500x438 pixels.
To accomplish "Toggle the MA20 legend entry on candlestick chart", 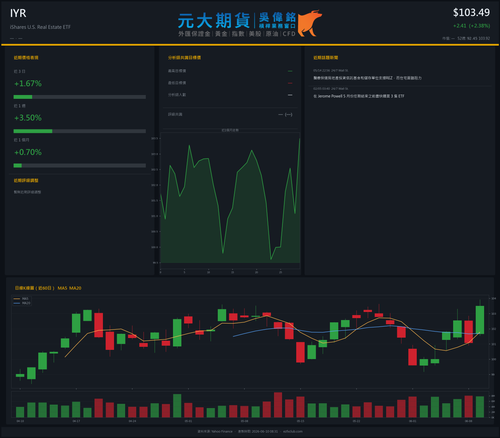I will pyautogui.click(x=22, y=303).
